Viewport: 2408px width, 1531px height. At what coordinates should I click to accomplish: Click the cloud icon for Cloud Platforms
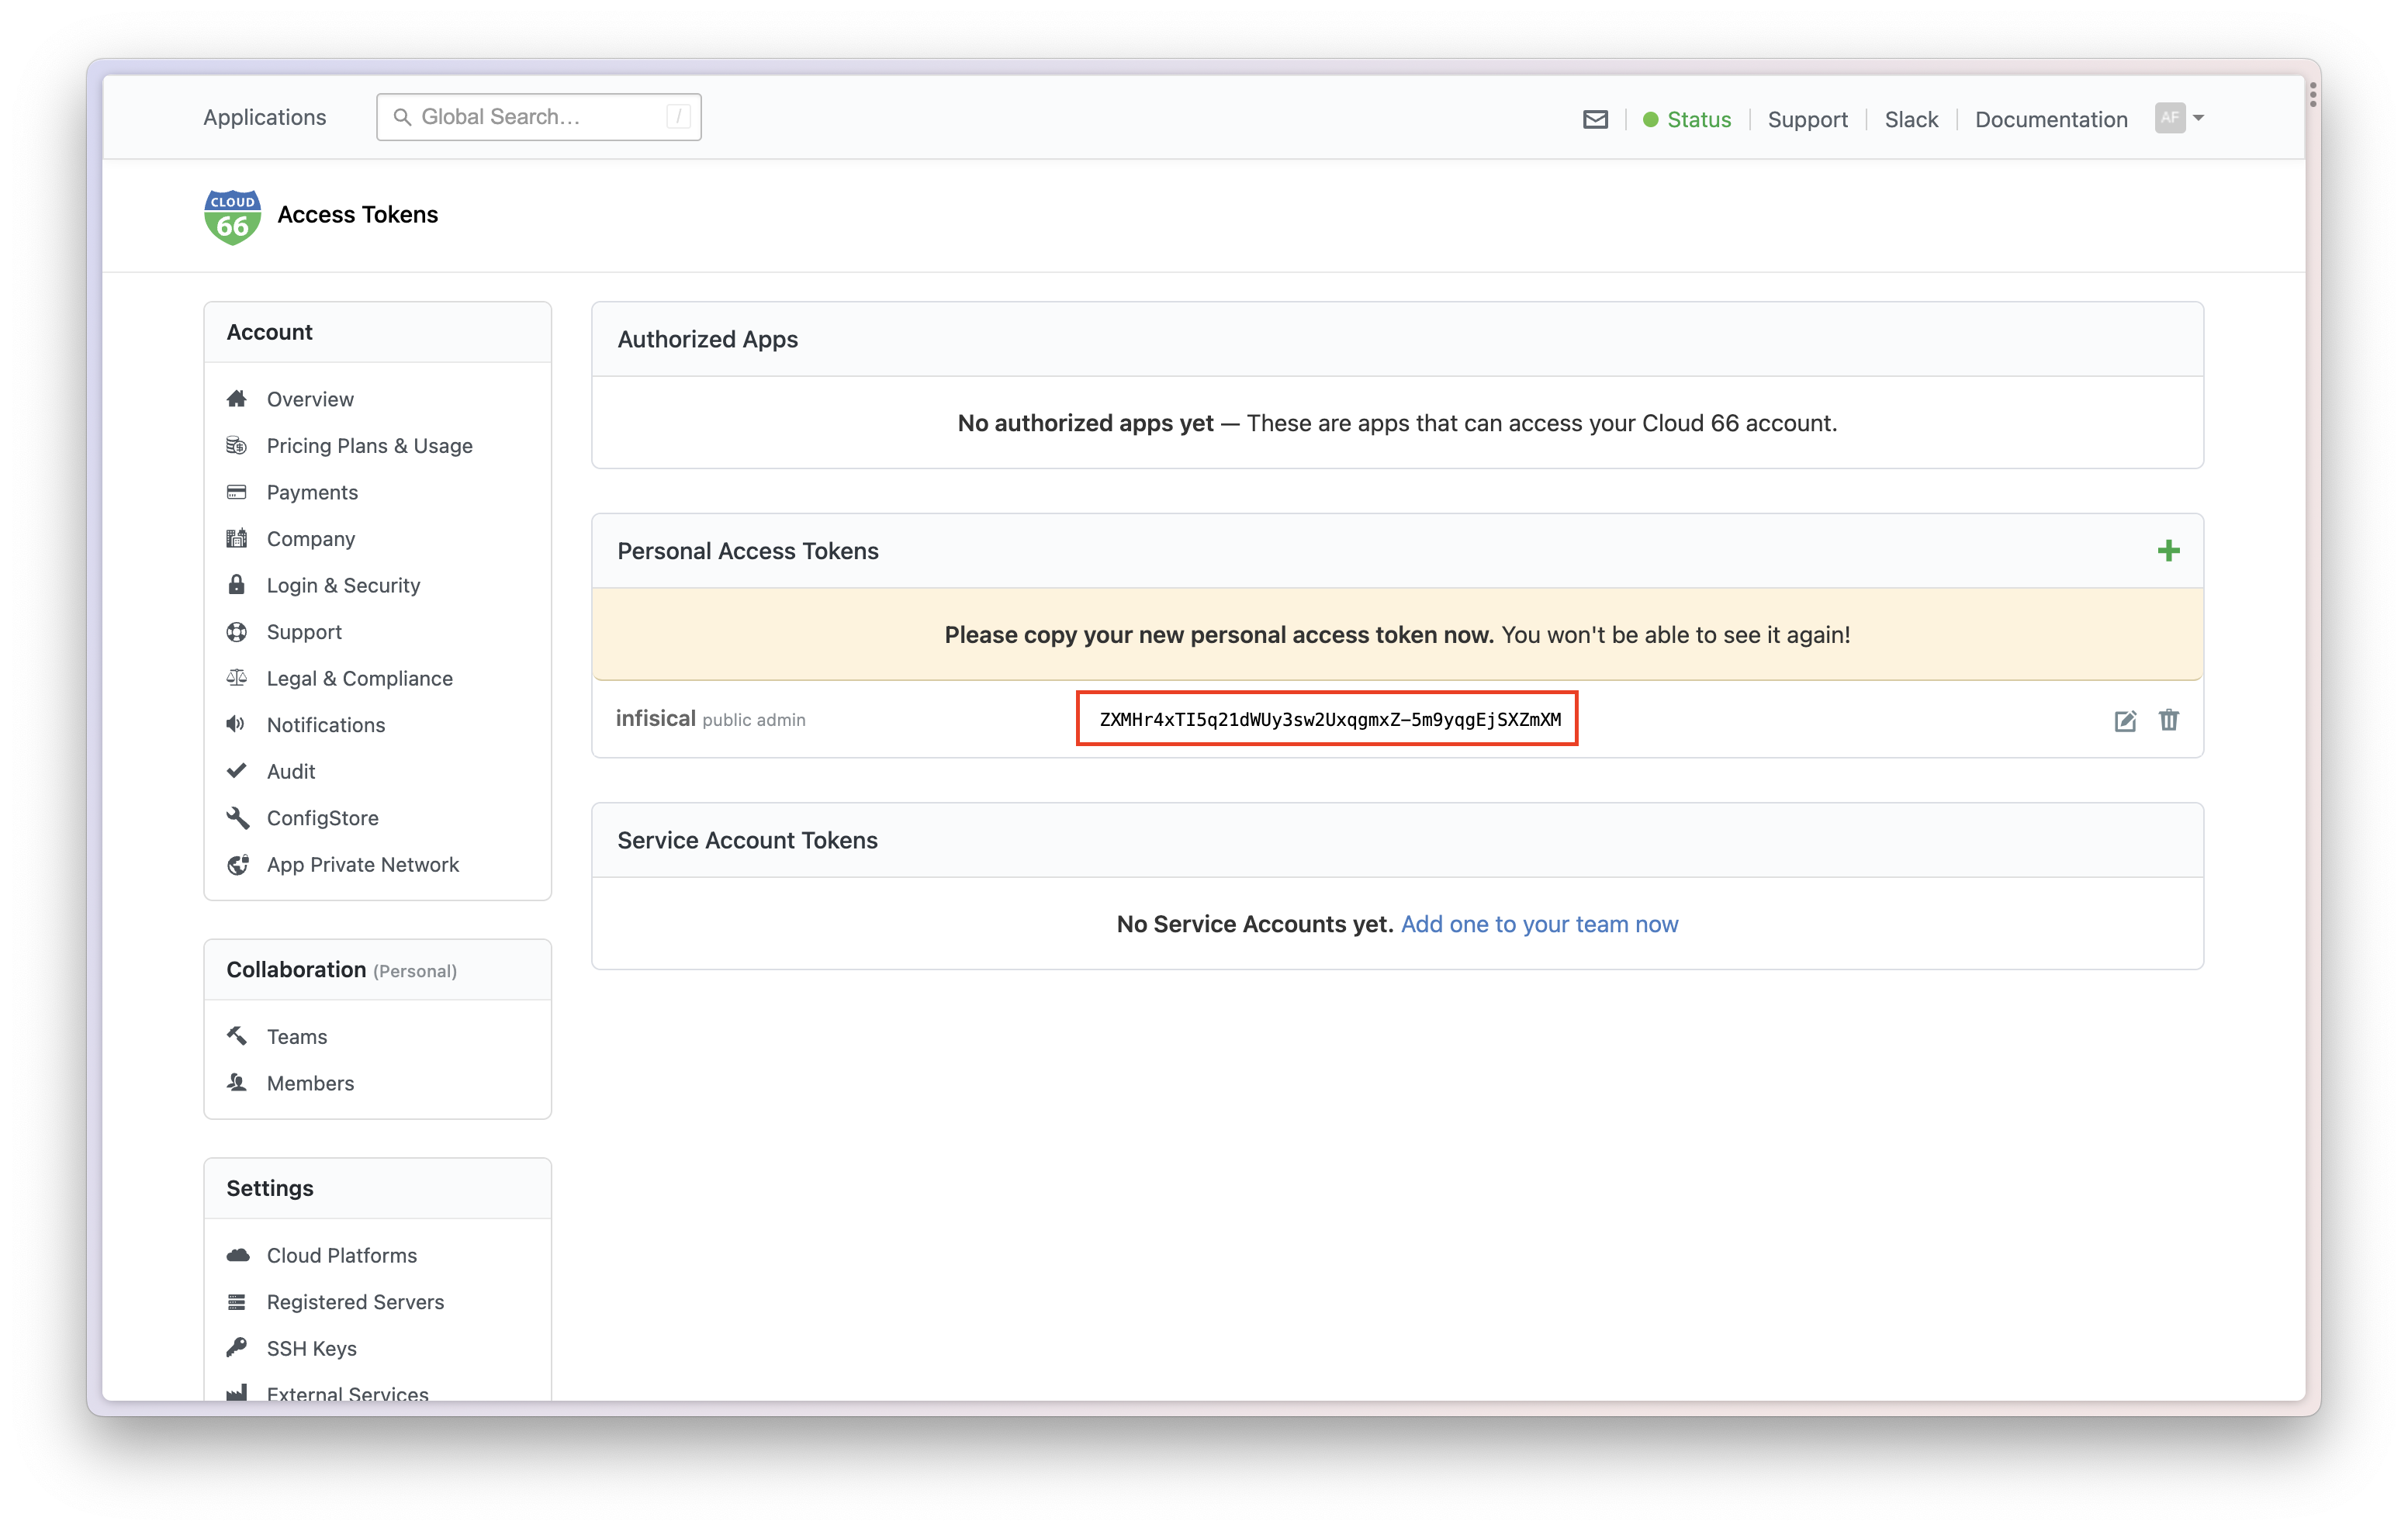point(237,1255)
